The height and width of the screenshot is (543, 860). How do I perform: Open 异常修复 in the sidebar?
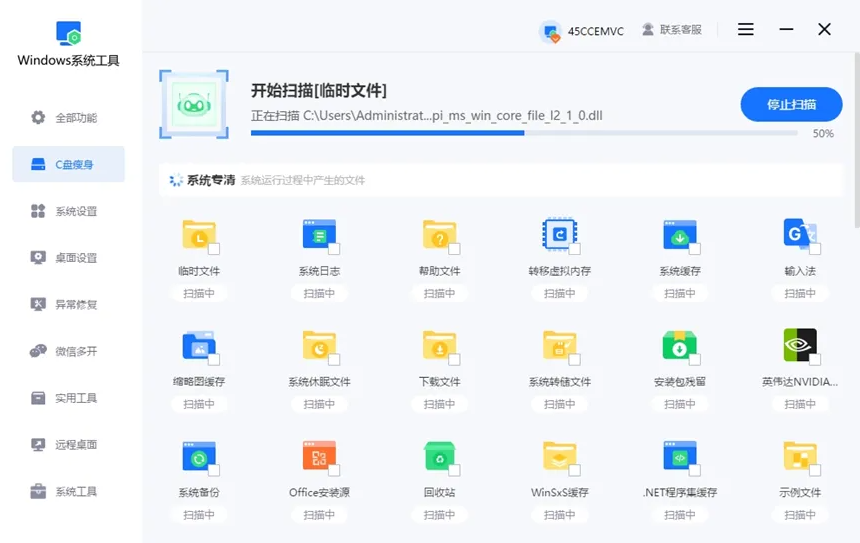point(69,304)
